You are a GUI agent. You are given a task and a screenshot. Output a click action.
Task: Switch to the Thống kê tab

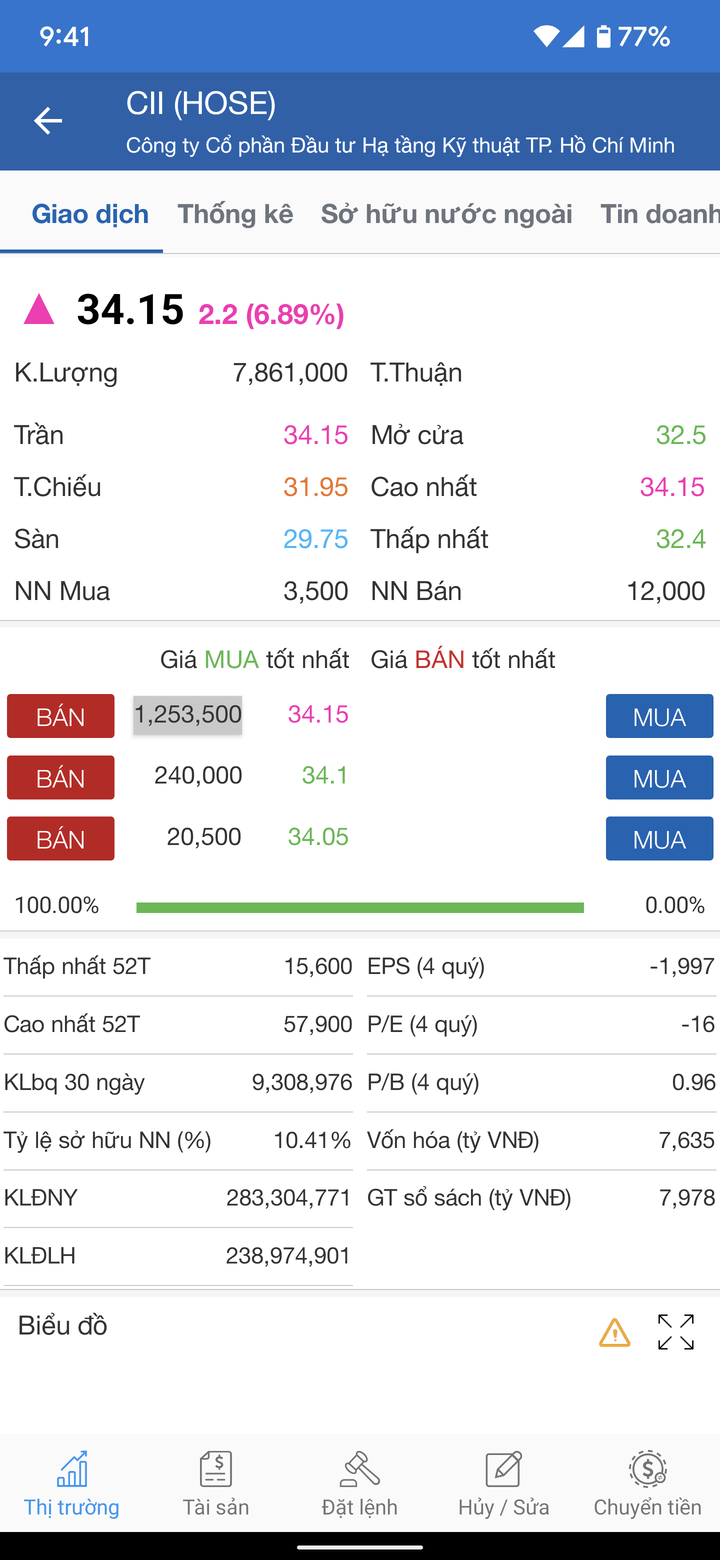click(235, 214)
